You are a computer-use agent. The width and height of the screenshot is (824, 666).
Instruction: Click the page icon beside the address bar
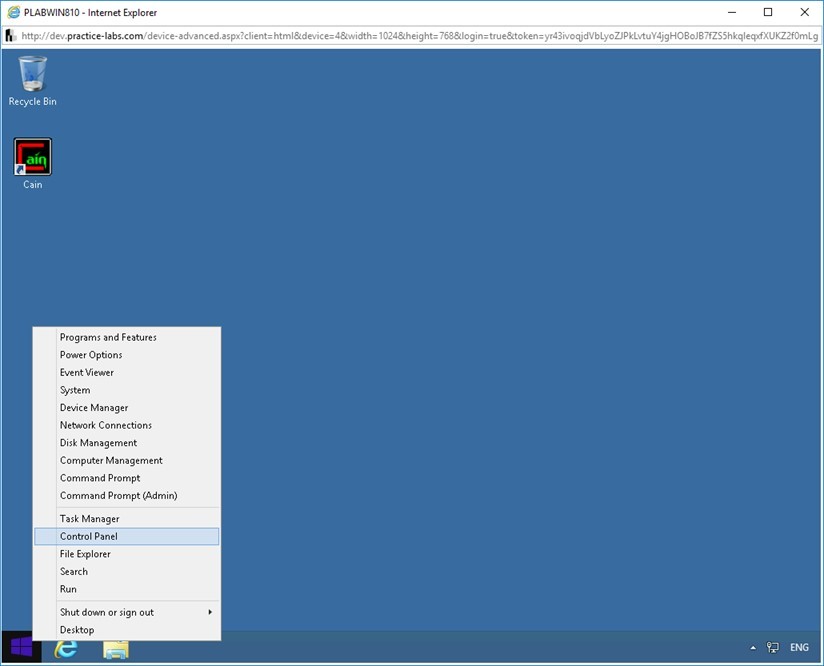point(9,34)
